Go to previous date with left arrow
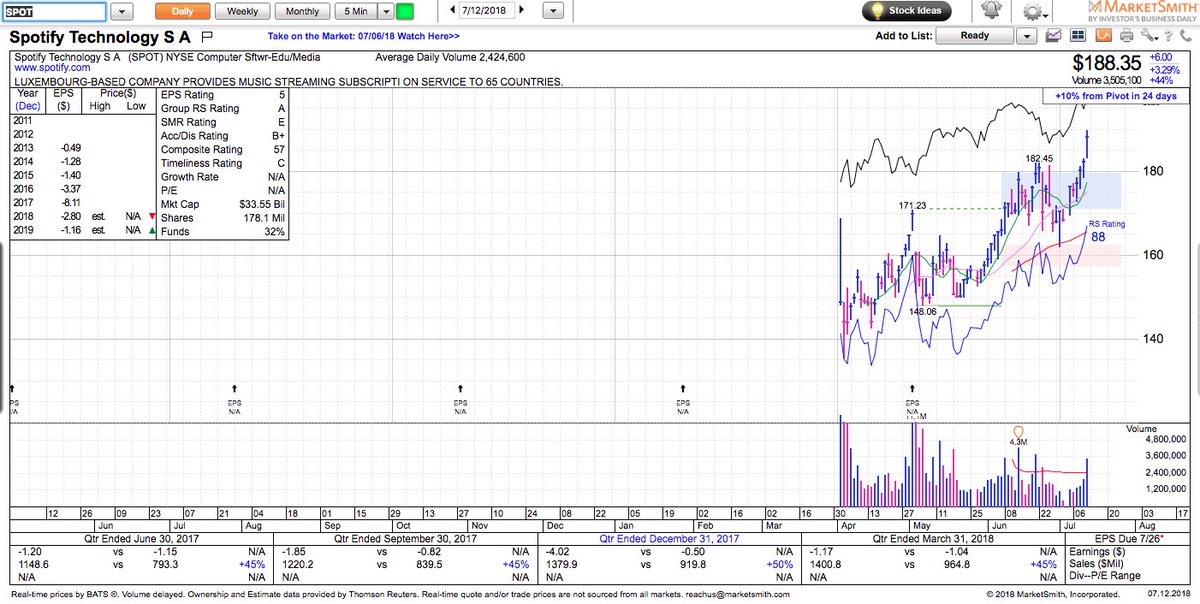The width and height of the screenshot is (1200, 604). (x=450, y=11)
